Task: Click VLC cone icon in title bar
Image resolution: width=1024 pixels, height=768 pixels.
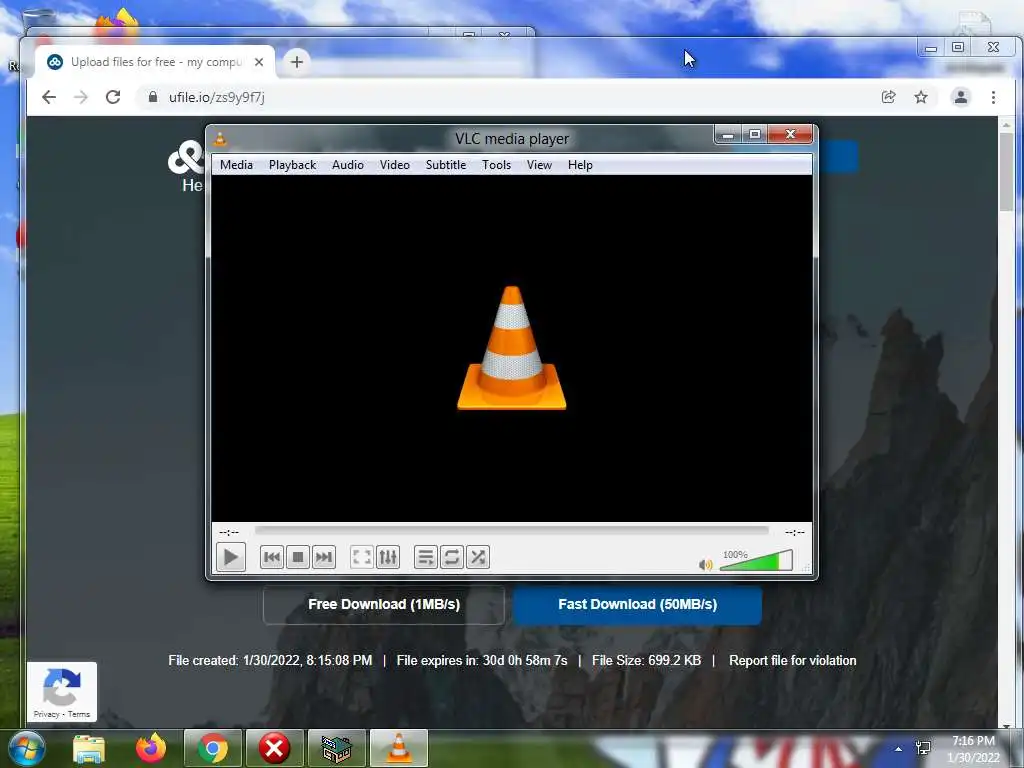Action: click(221, 138)
